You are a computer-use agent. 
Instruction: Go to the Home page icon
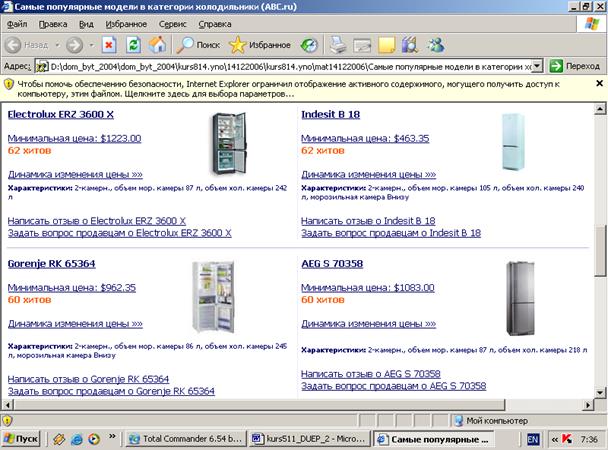click(x=157, y=44)
